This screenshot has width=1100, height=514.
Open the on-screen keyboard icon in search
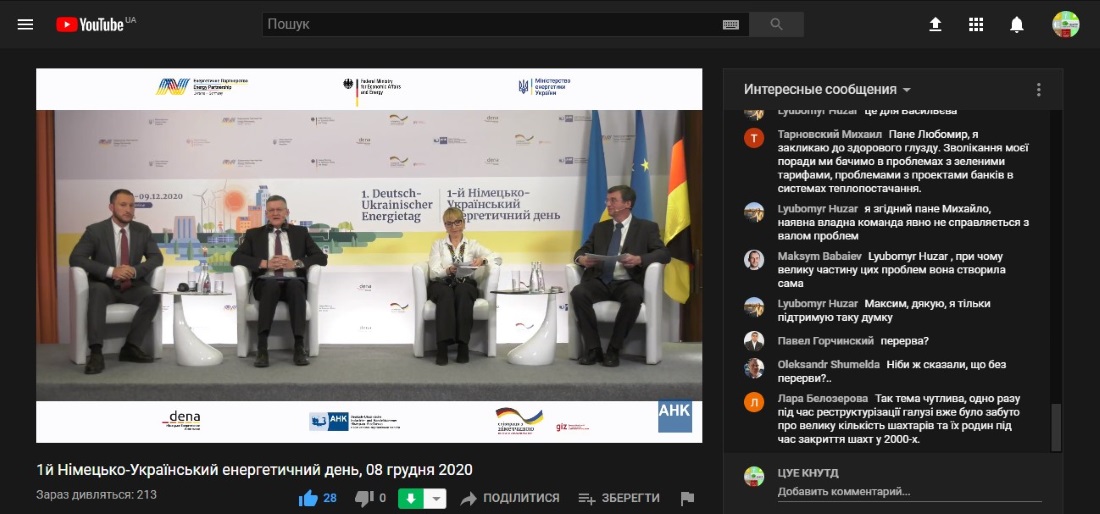coord(730,25)
